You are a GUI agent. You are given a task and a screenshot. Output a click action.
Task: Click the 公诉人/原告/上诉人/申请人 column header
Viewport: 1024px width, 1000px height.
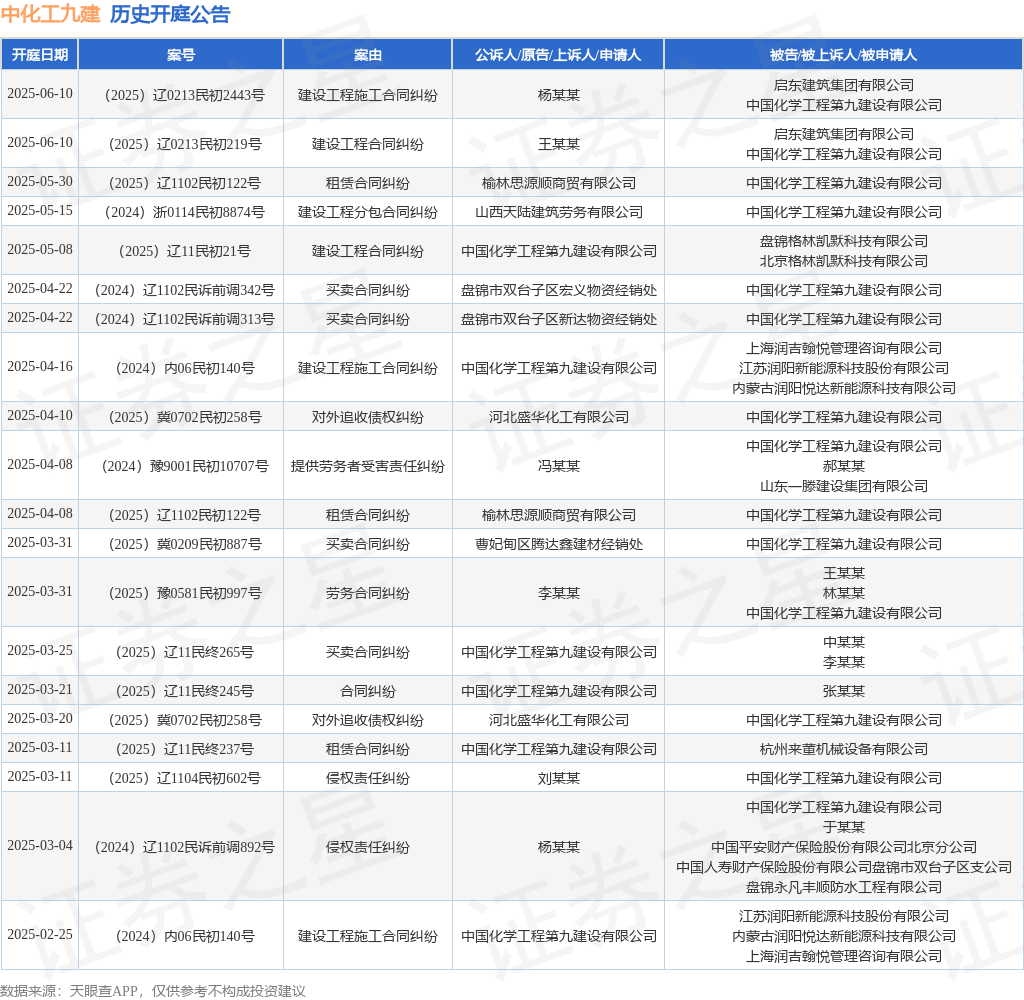pyautogui.click(x=558, y=55)
